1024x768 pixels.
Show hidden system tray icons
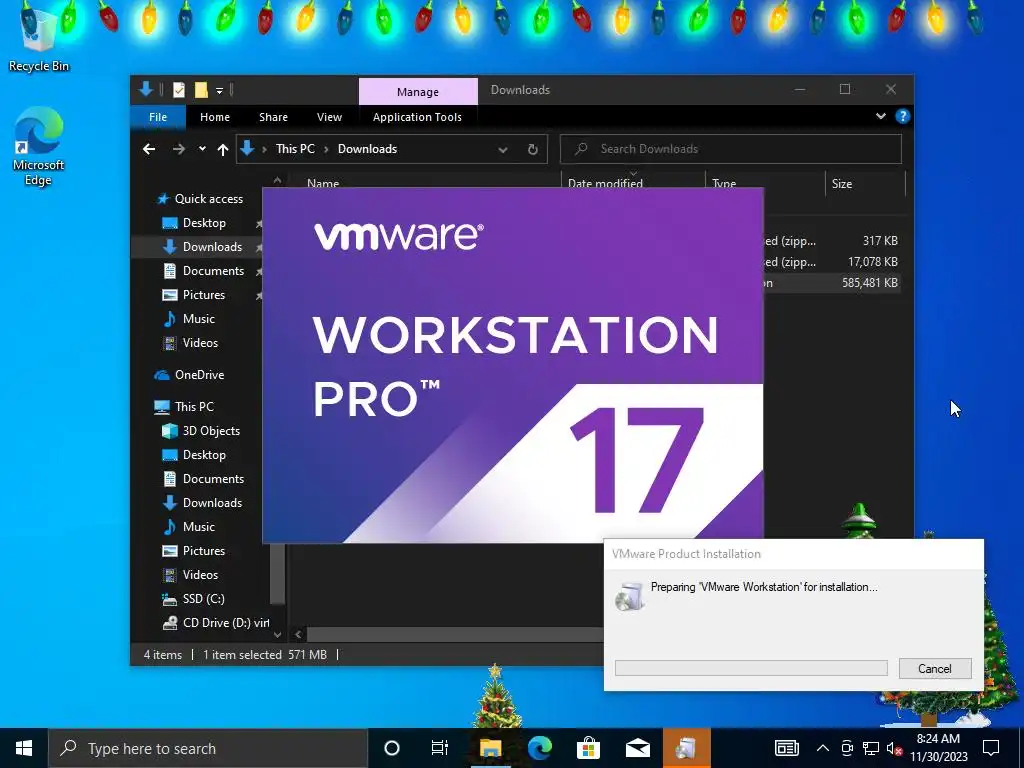[x=823, y=748]
